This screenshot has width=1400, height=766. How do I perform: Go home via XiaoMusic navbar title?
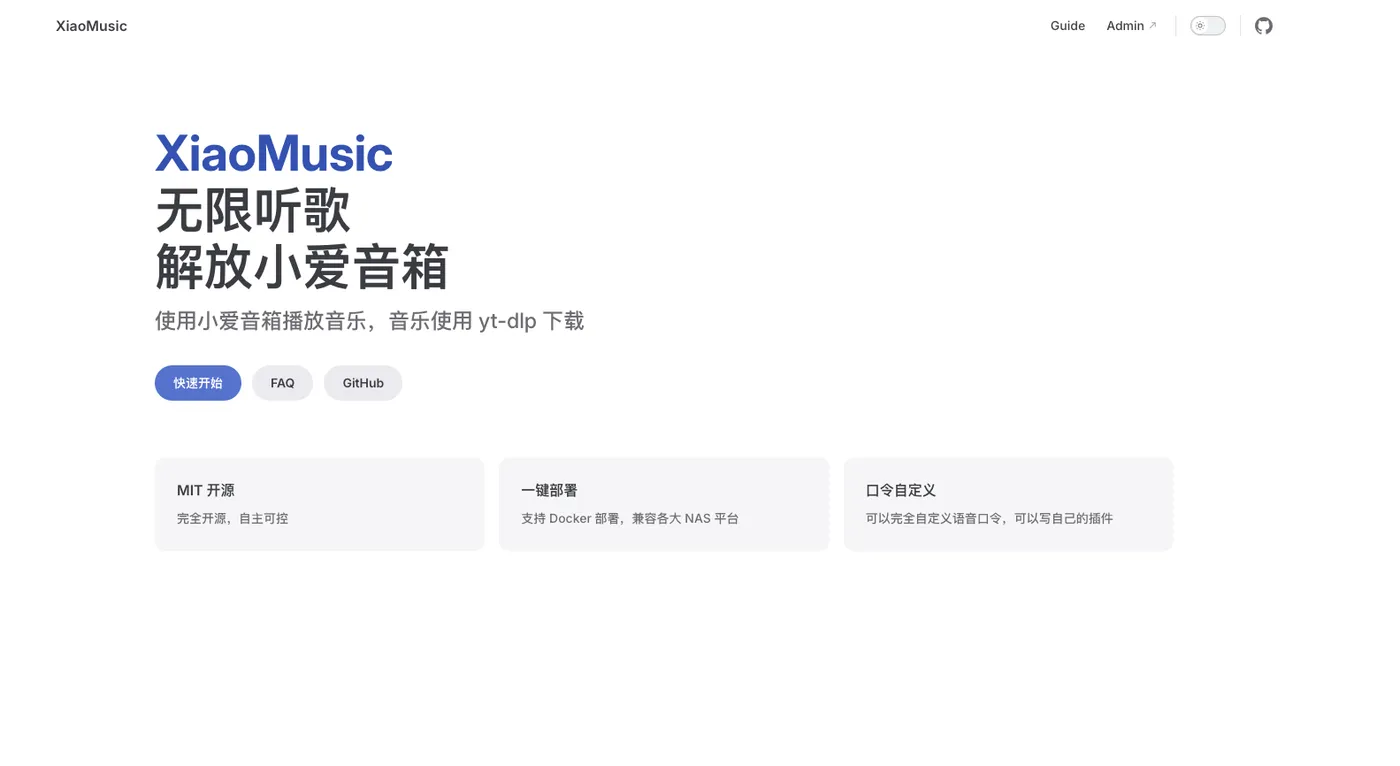click(91, 26)
